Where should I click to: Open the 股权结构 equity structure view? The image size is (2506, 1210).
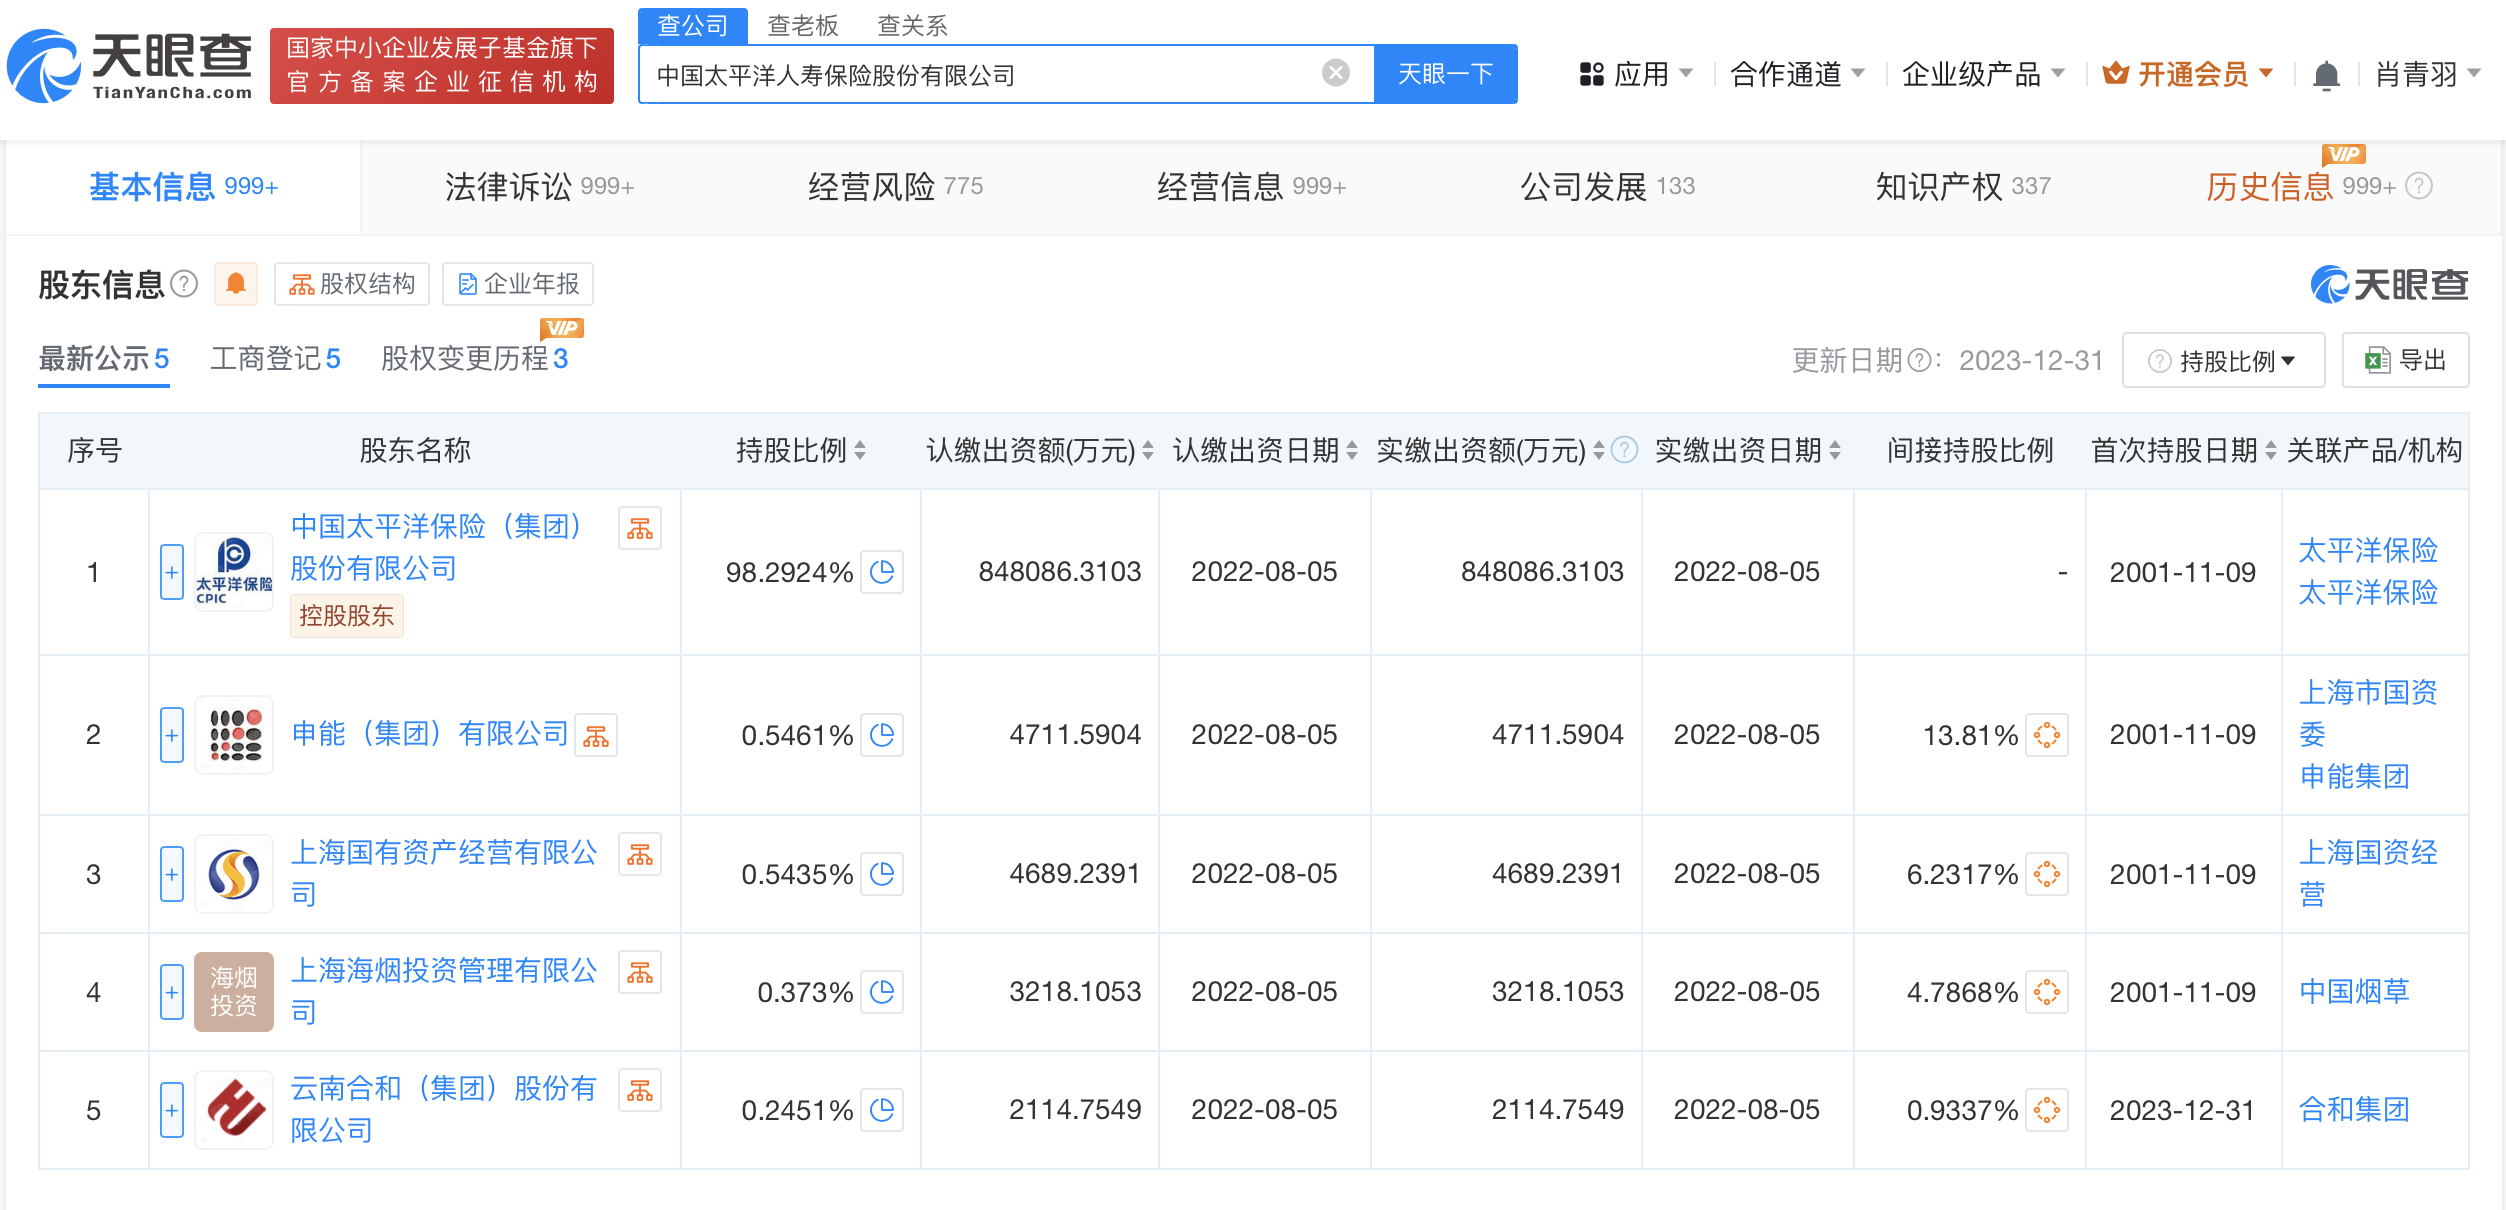[351, 284]
